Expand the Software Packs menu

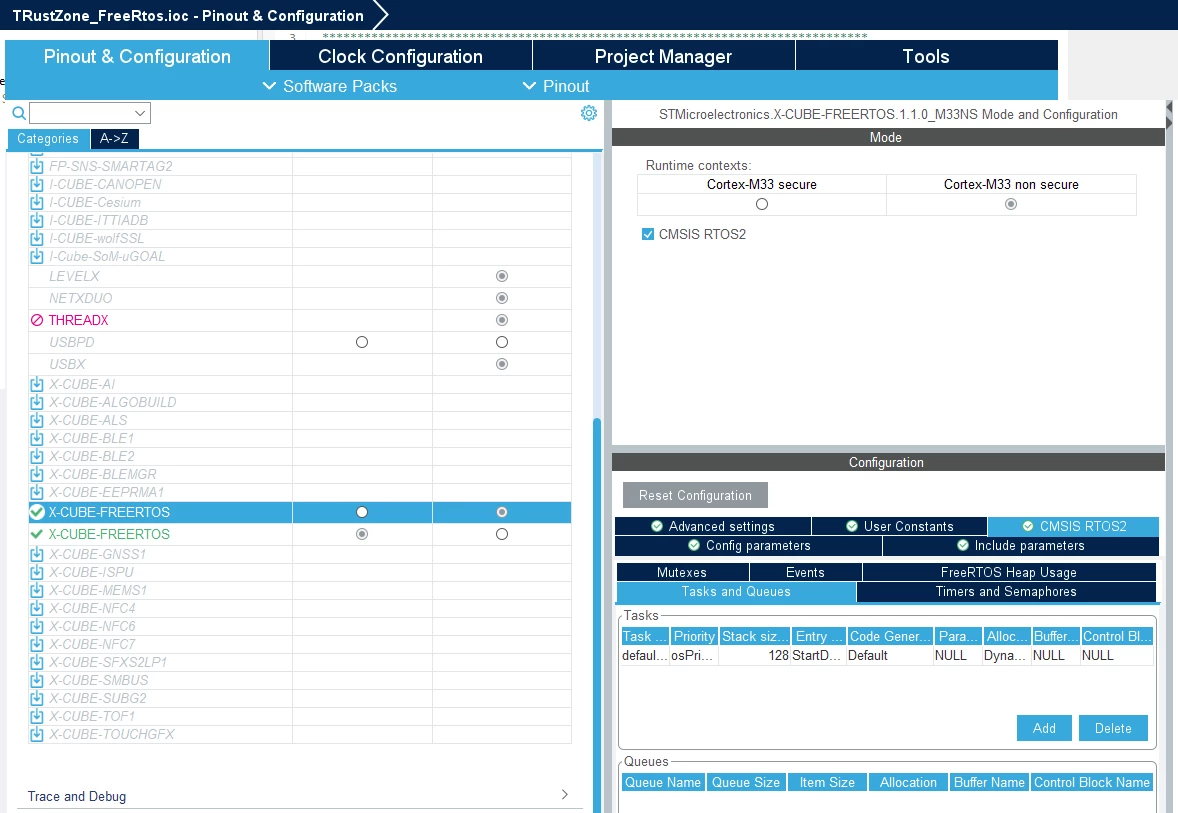(x=330, y=86)
